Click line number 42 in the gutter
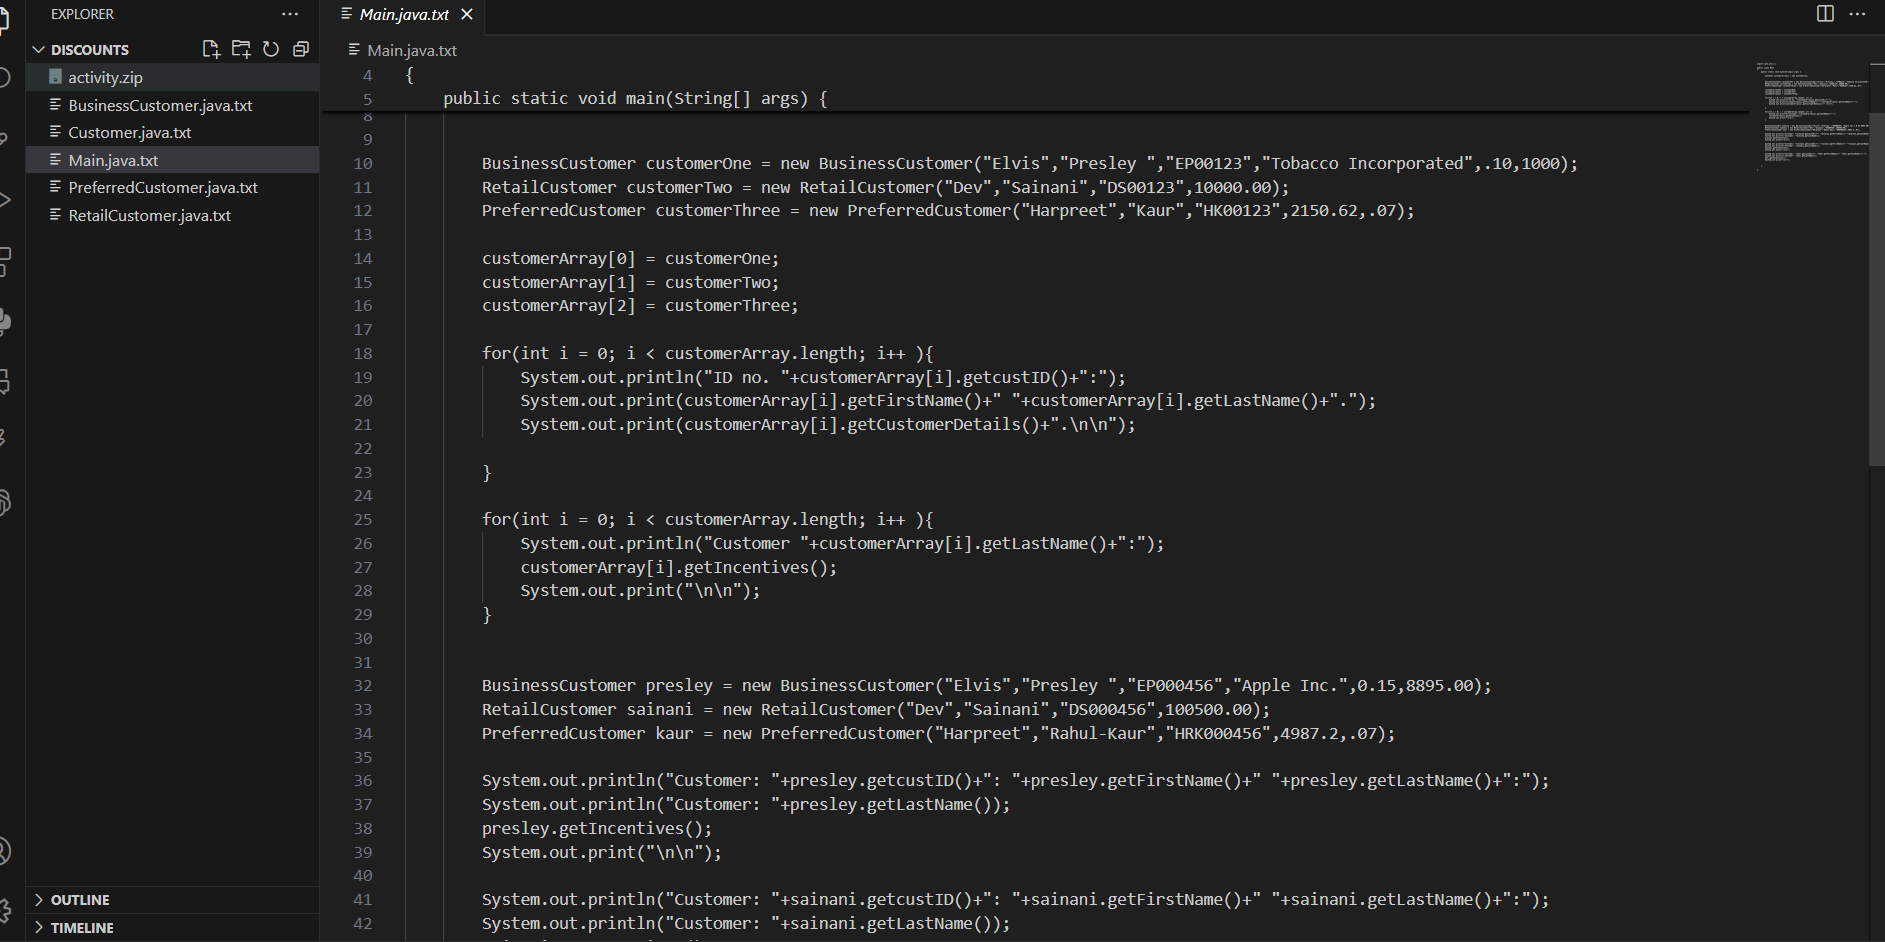 tap(362, 923)
